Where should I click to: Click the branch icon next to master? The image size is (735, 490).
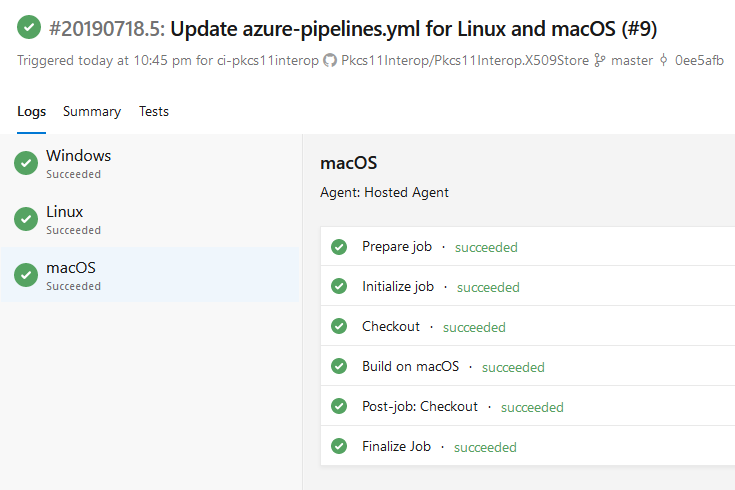point(600,61)
